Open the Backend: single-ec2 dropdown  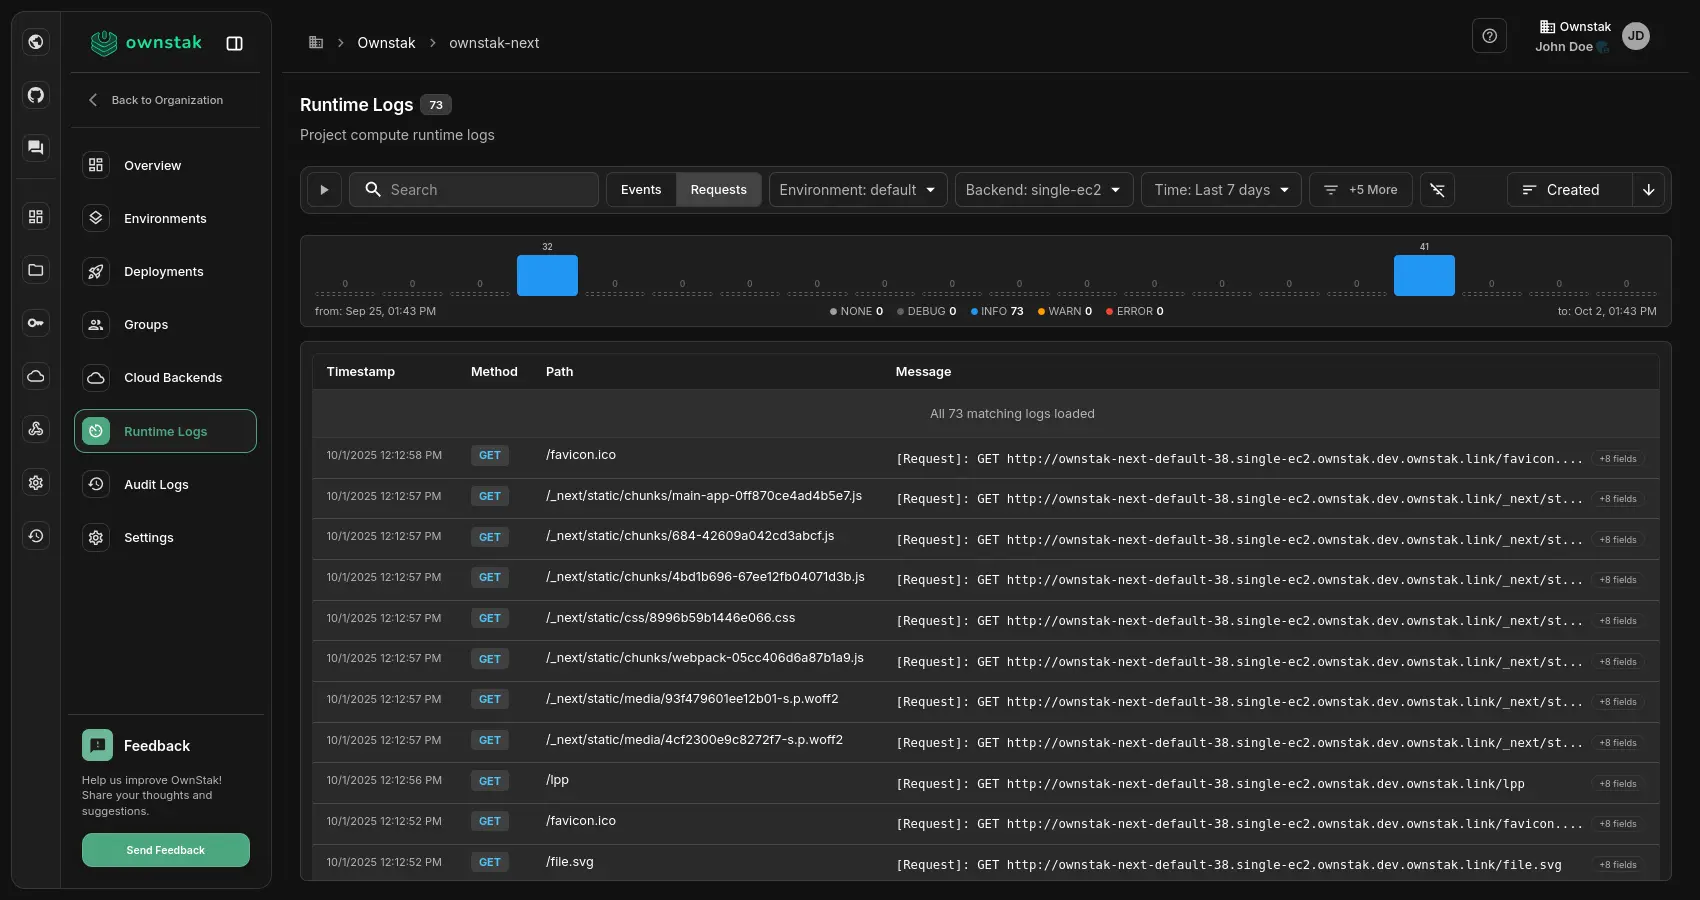(1043, 190)
